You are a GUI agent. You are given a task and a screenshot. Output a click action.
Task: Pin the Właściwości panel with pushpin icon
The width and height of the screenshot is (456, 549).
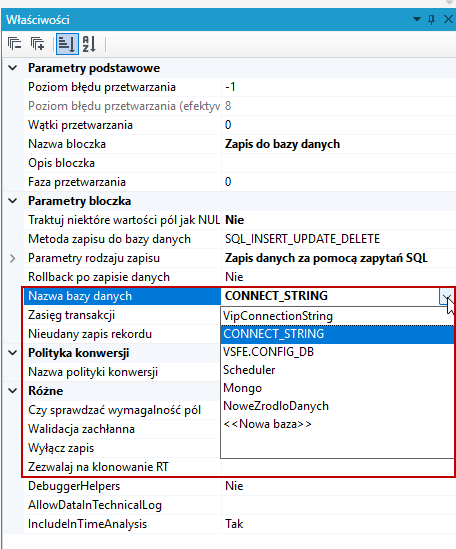click(x=431, y=19)
